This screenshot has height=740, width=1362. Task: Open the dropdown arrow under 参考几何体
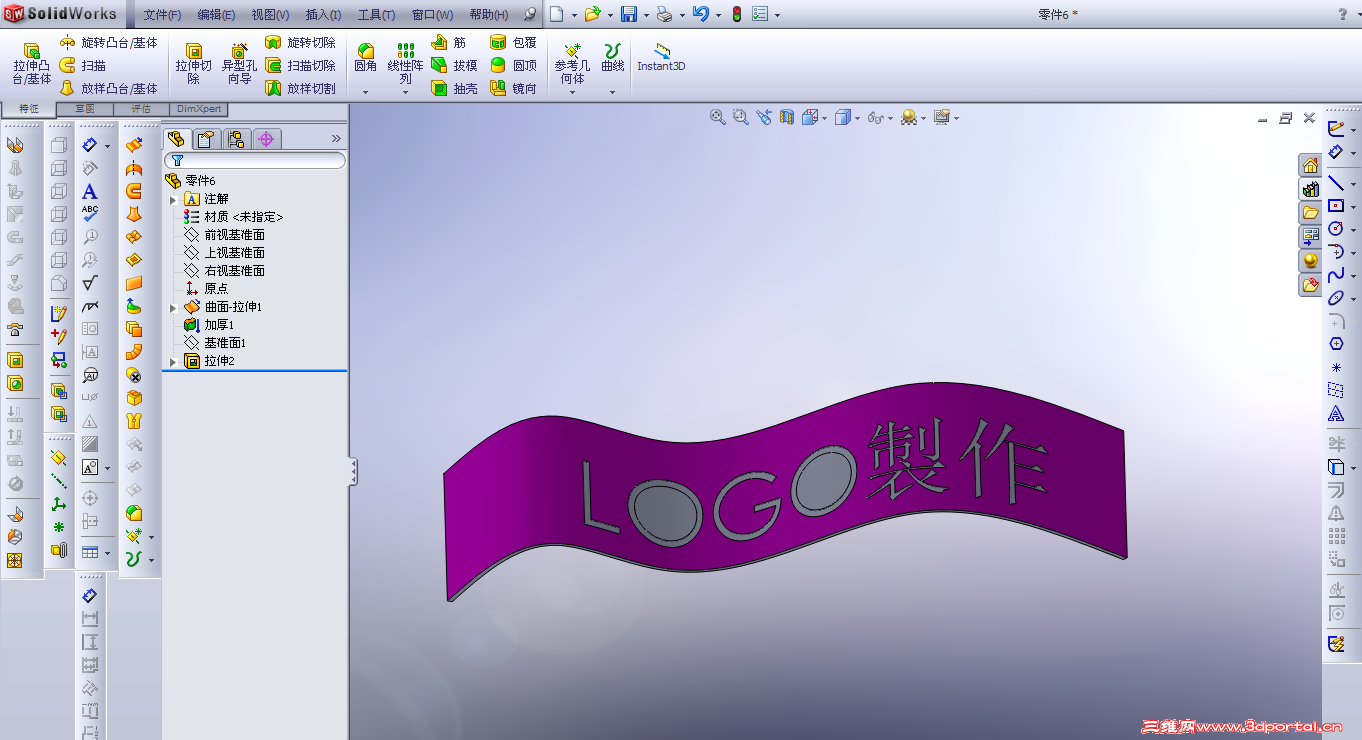pyautogui.click(x=572, y=92)
